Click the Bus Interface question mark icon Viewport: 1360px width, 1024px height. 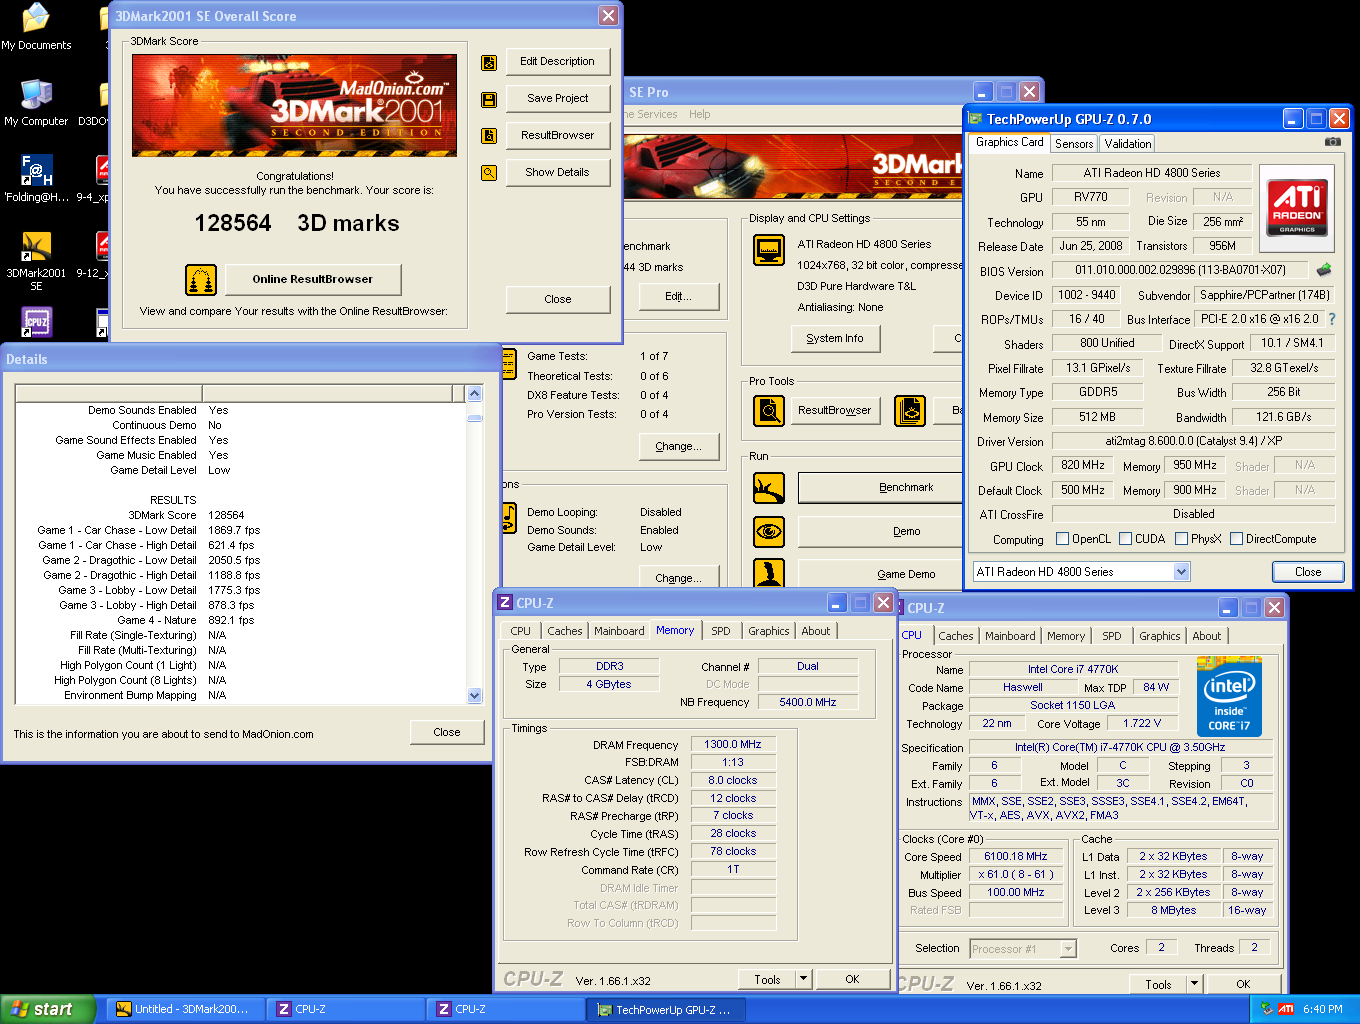(x=1331, y=319)
